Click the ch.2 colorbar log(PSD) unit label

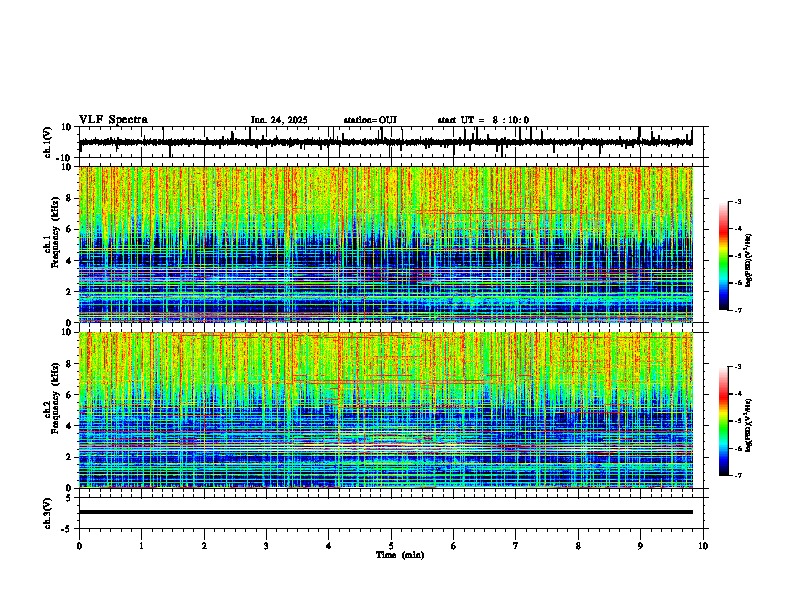pos(749,425)
